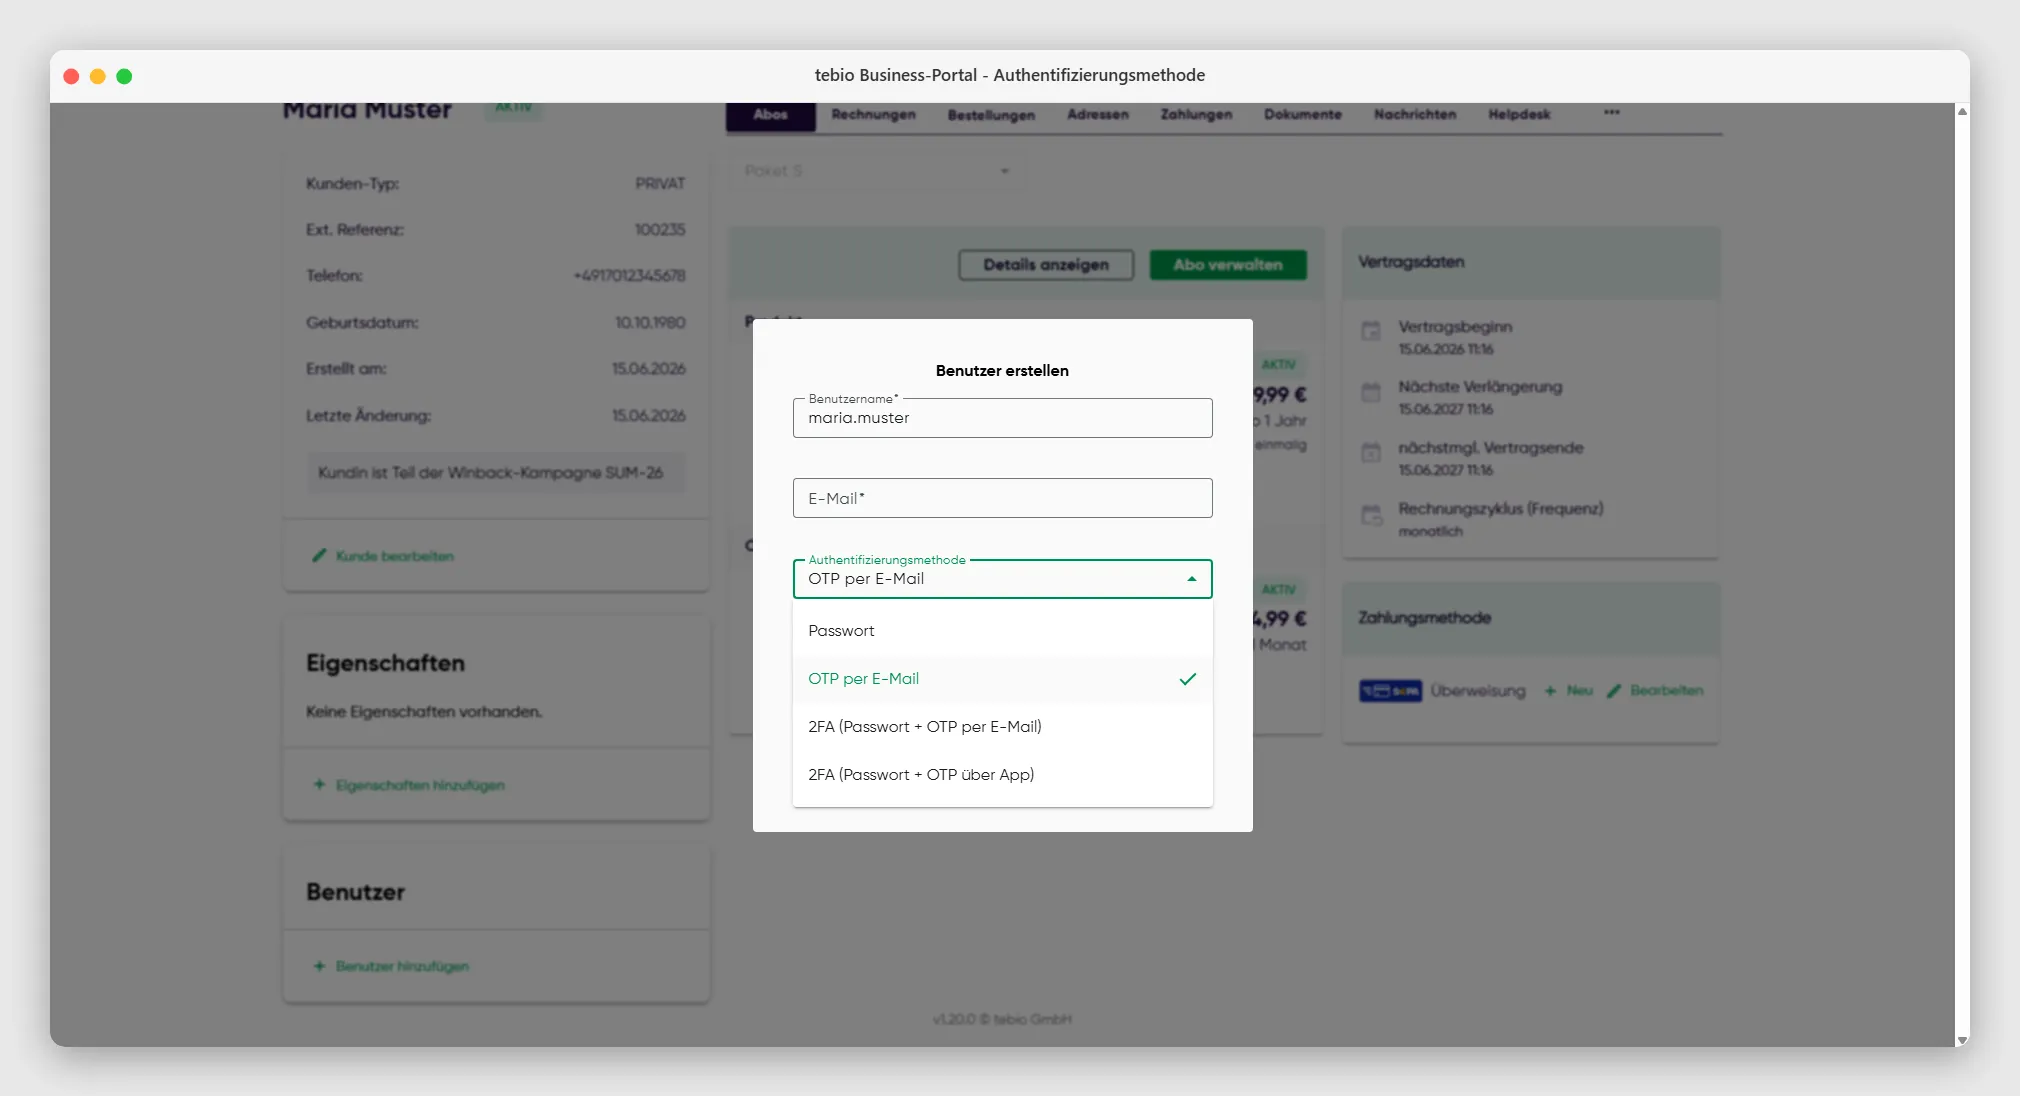The height and width of the screenshot is (1096, 2020).
Task: Switch to the Dokumente tab
Action: click(x=1302, y=114)
